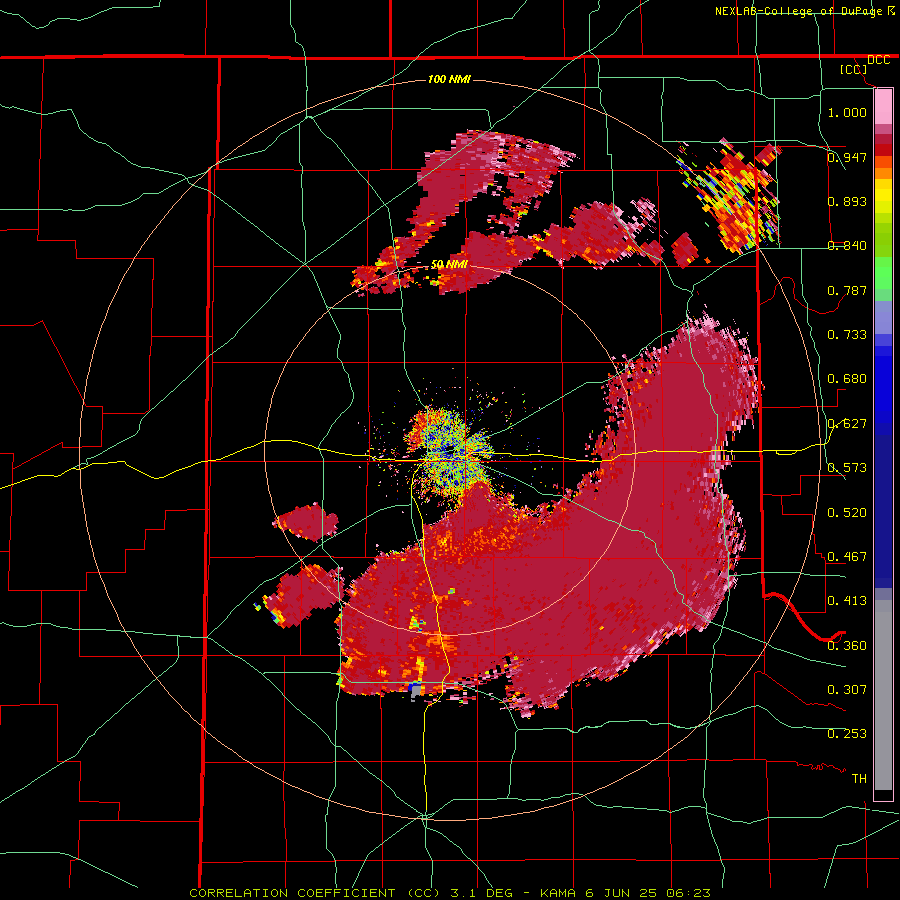Click the 0.680 legend value
Image resolution: width=900 pixels, height=900 pixels.
click(x=847, y=379)
